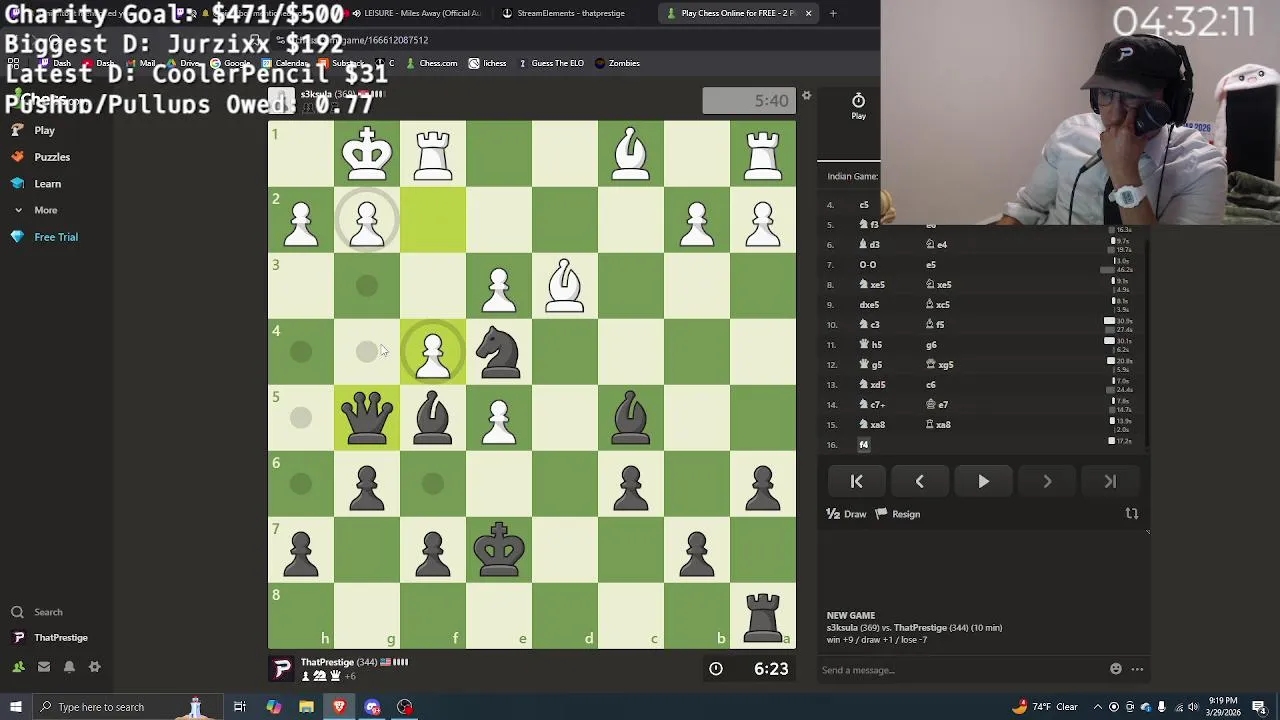Screen dimensions: 1280x720
Task: Go forward one move
Action: tap(1047, 482)
